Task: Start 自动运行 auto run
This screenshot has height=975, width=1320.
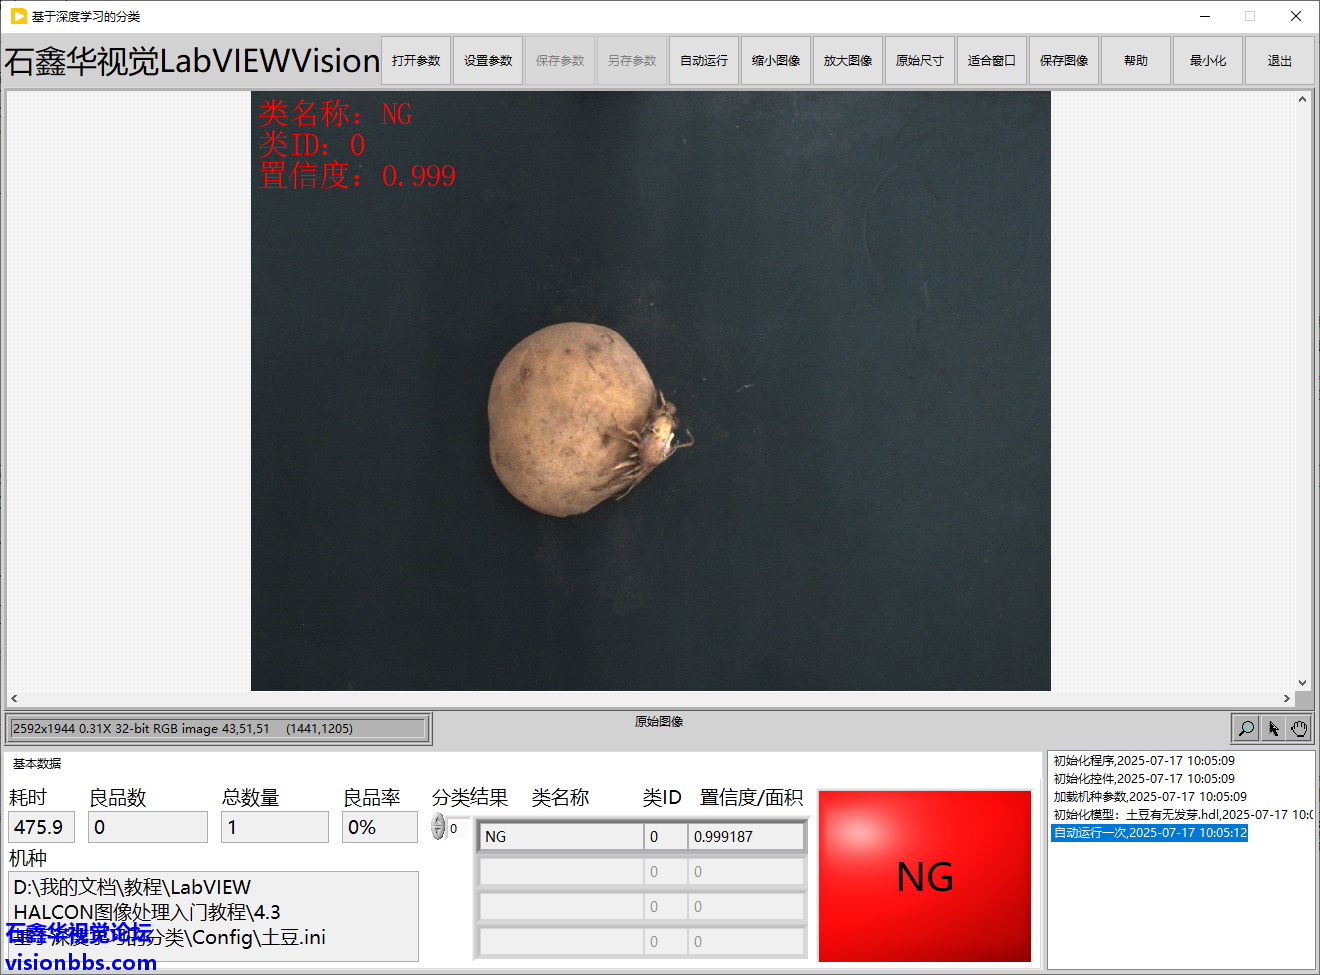Action: pos(704,61)
